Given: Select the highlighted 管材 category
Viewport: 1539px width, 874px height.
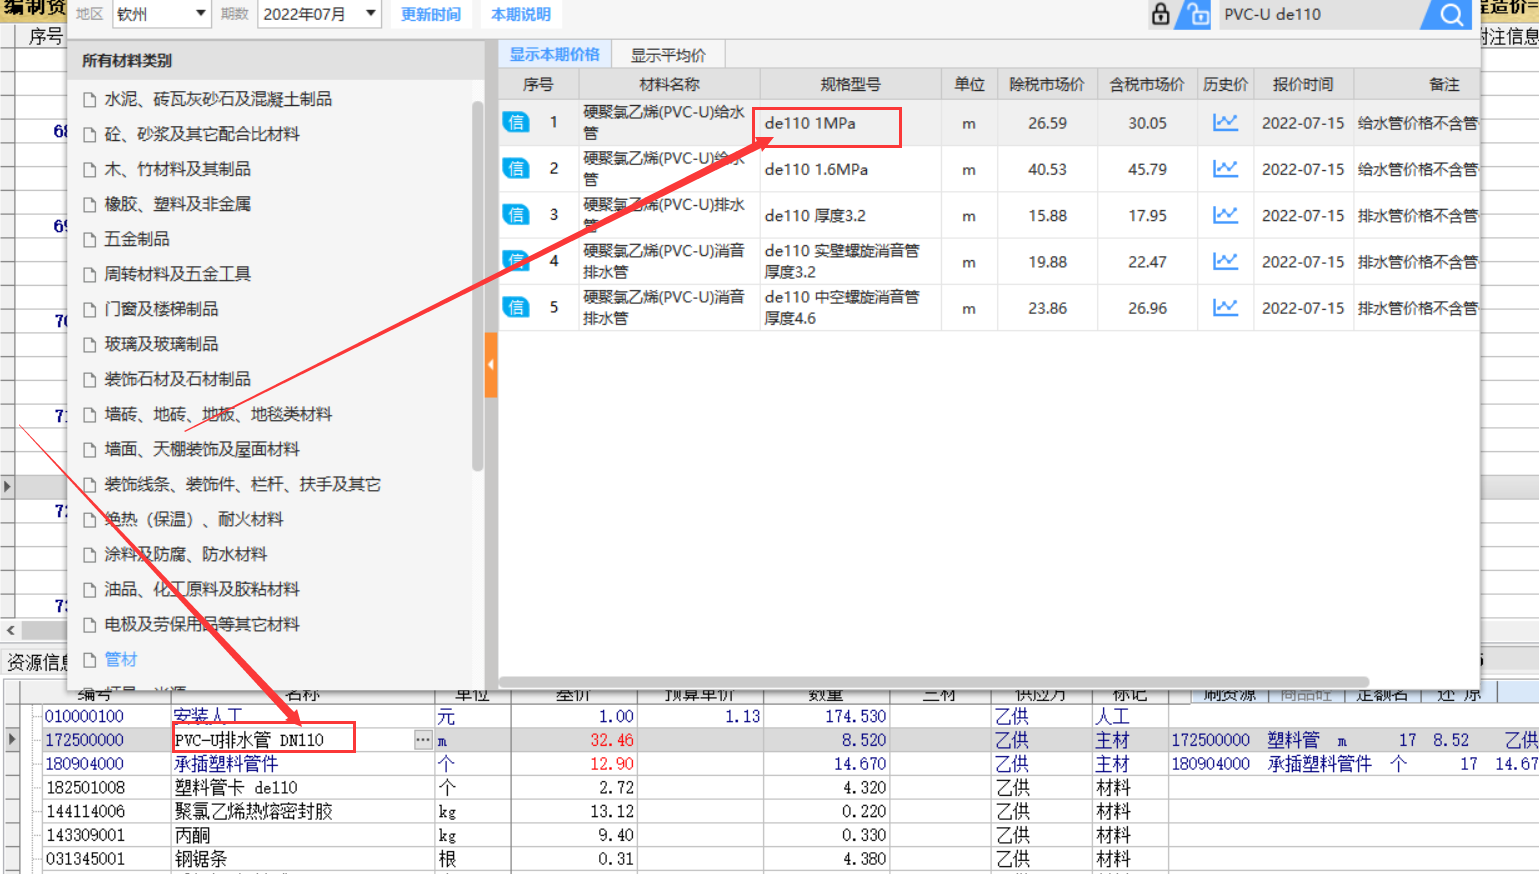Looking at the screenshot, I should click(x=121, y=659).
